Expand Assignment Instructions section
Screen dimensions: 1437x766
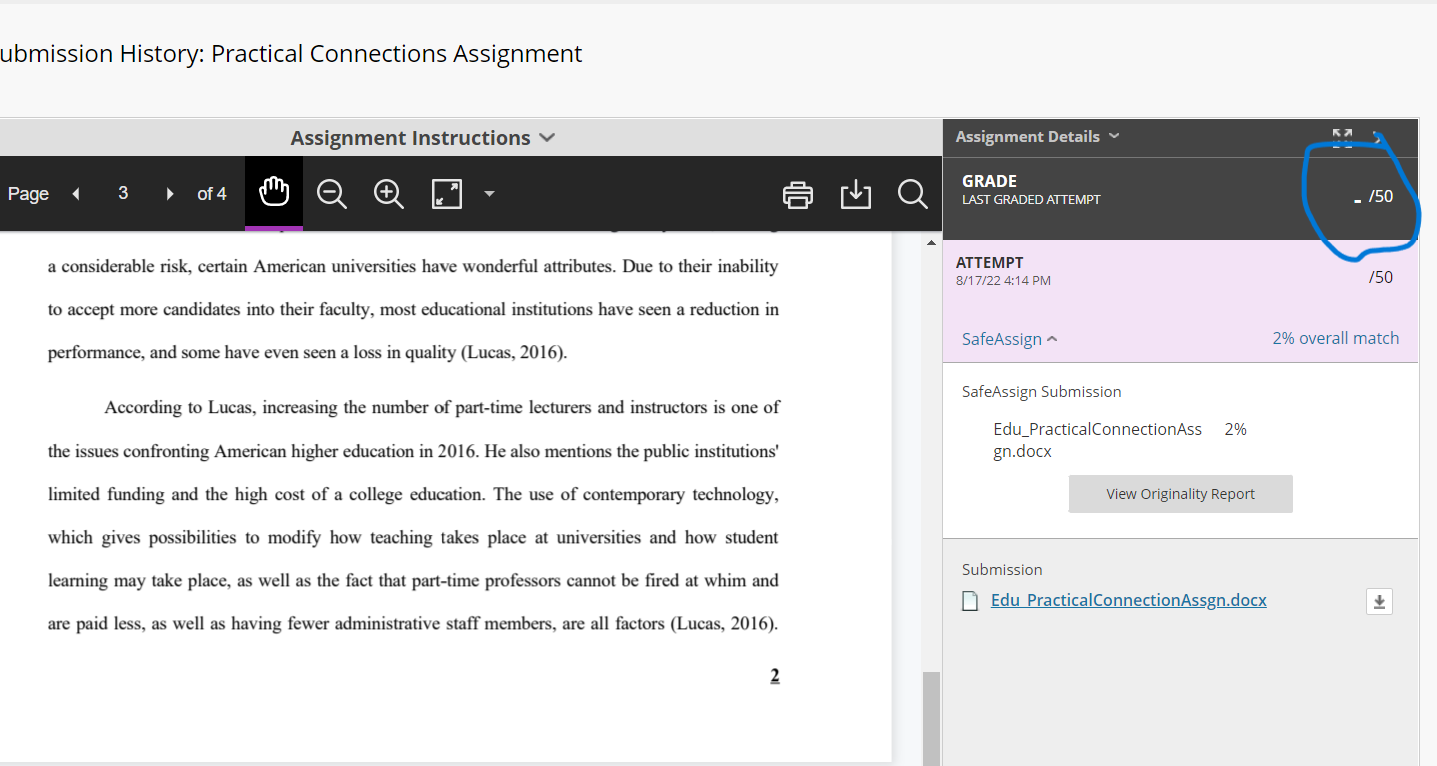coord(423,138)
